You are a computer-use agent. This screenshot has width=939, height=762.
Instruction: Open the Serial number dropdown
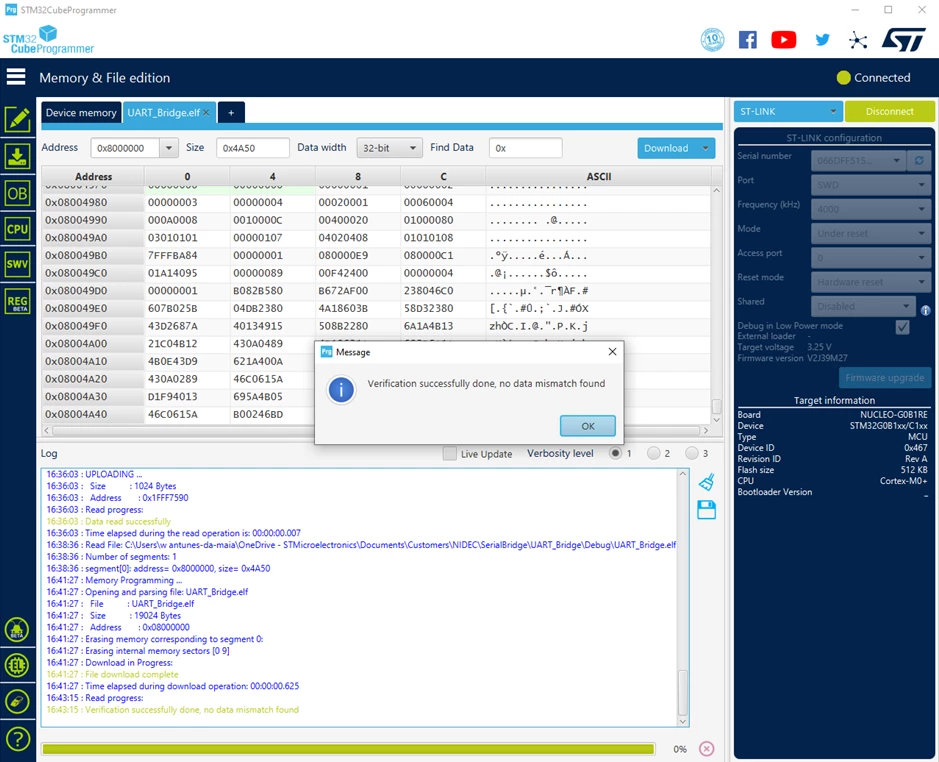pos(858,161)
